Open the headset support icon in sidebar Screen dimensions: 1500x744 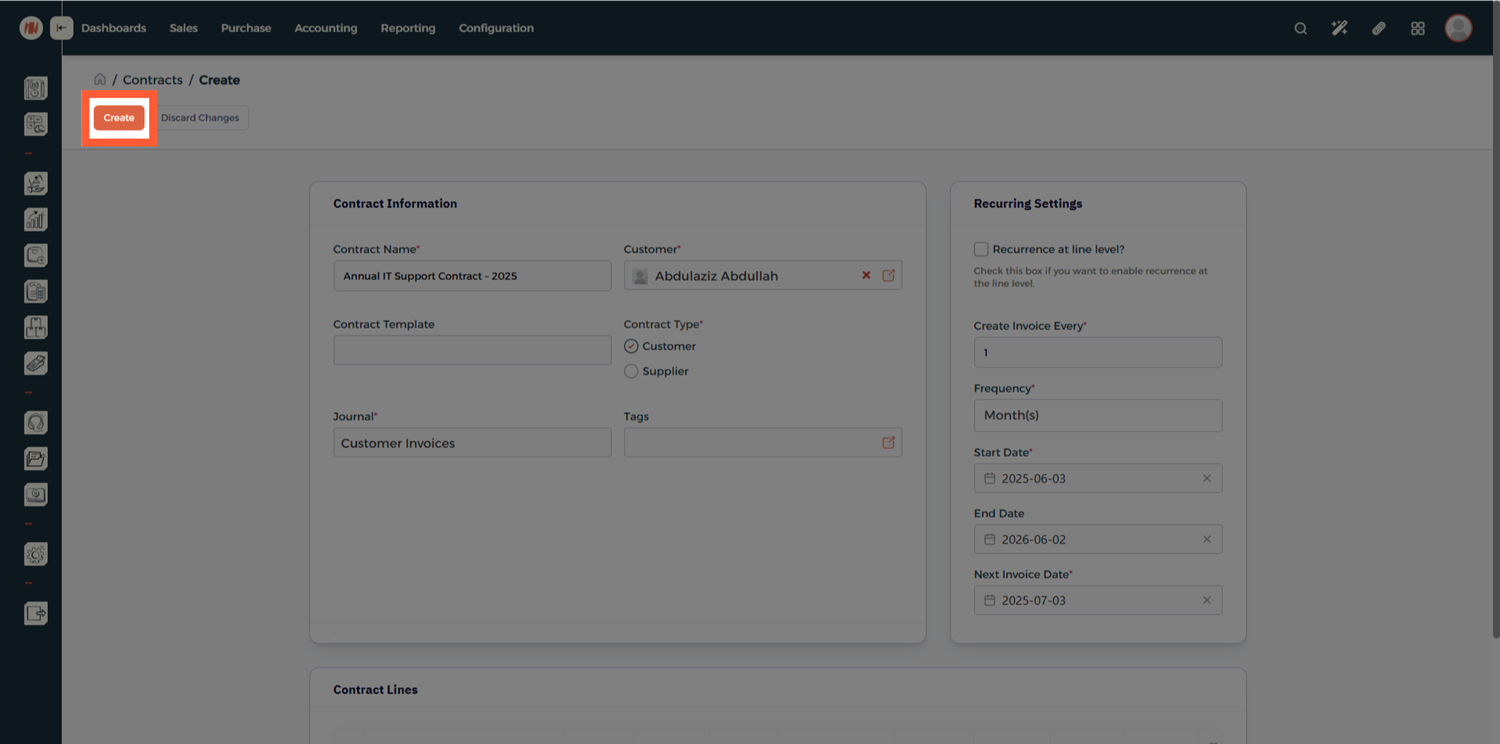point(36,423)
